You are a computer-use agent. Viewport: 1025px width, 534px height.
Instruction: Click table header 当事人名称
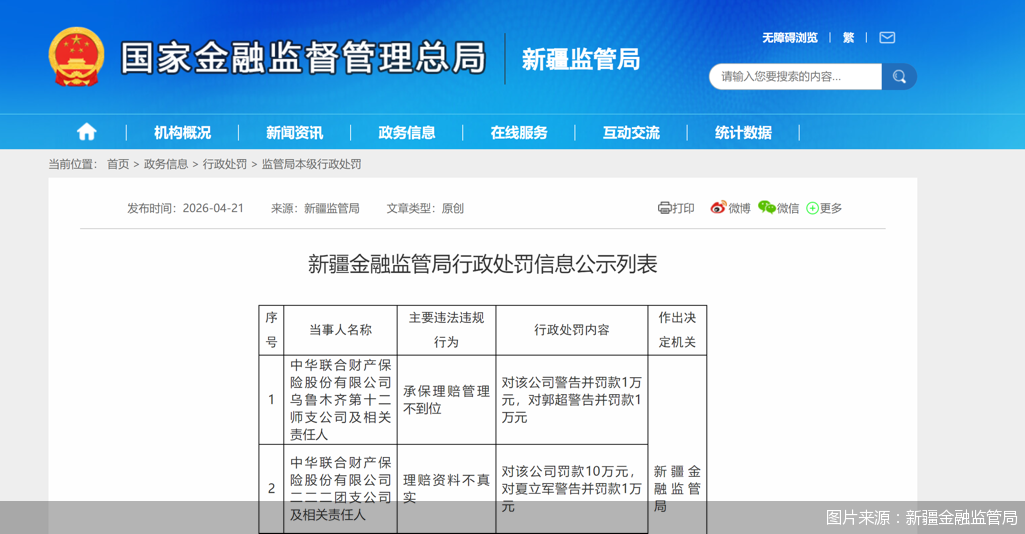tap(341, 330)
